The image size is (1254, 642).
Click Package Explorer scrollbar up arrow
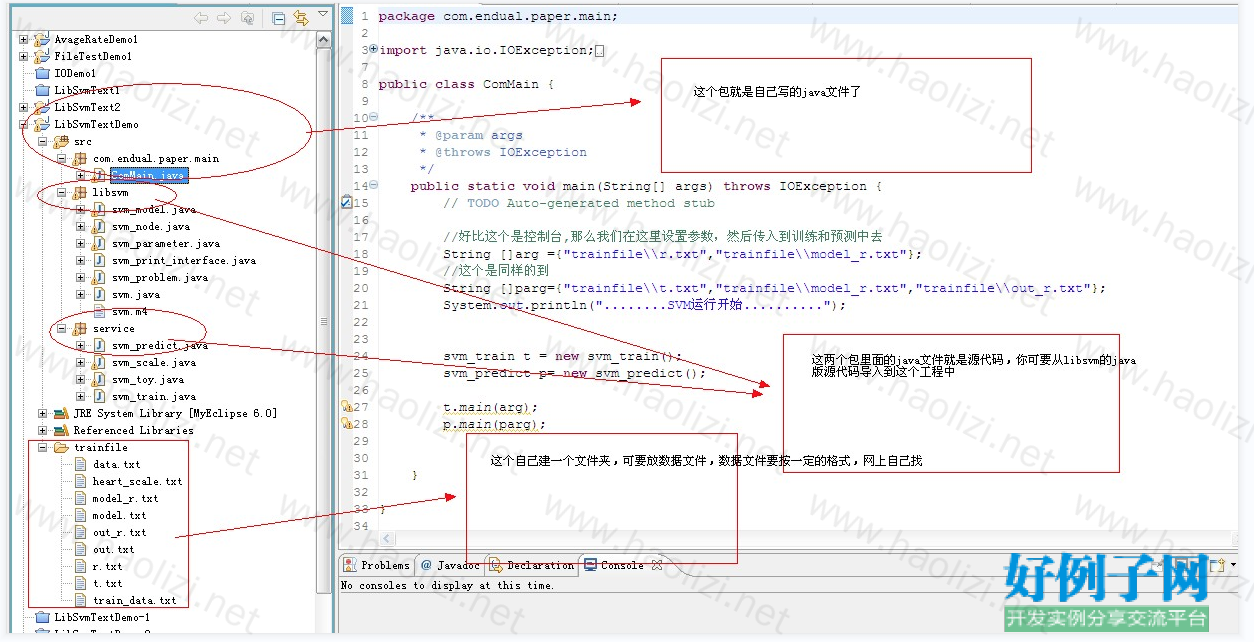coord(323,40)
